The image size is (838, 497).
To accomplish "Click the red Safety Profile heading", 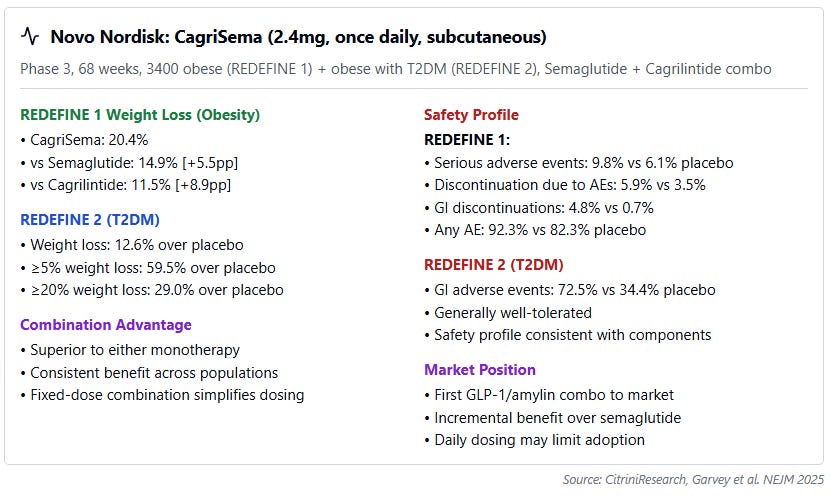I will click(471, 115).
